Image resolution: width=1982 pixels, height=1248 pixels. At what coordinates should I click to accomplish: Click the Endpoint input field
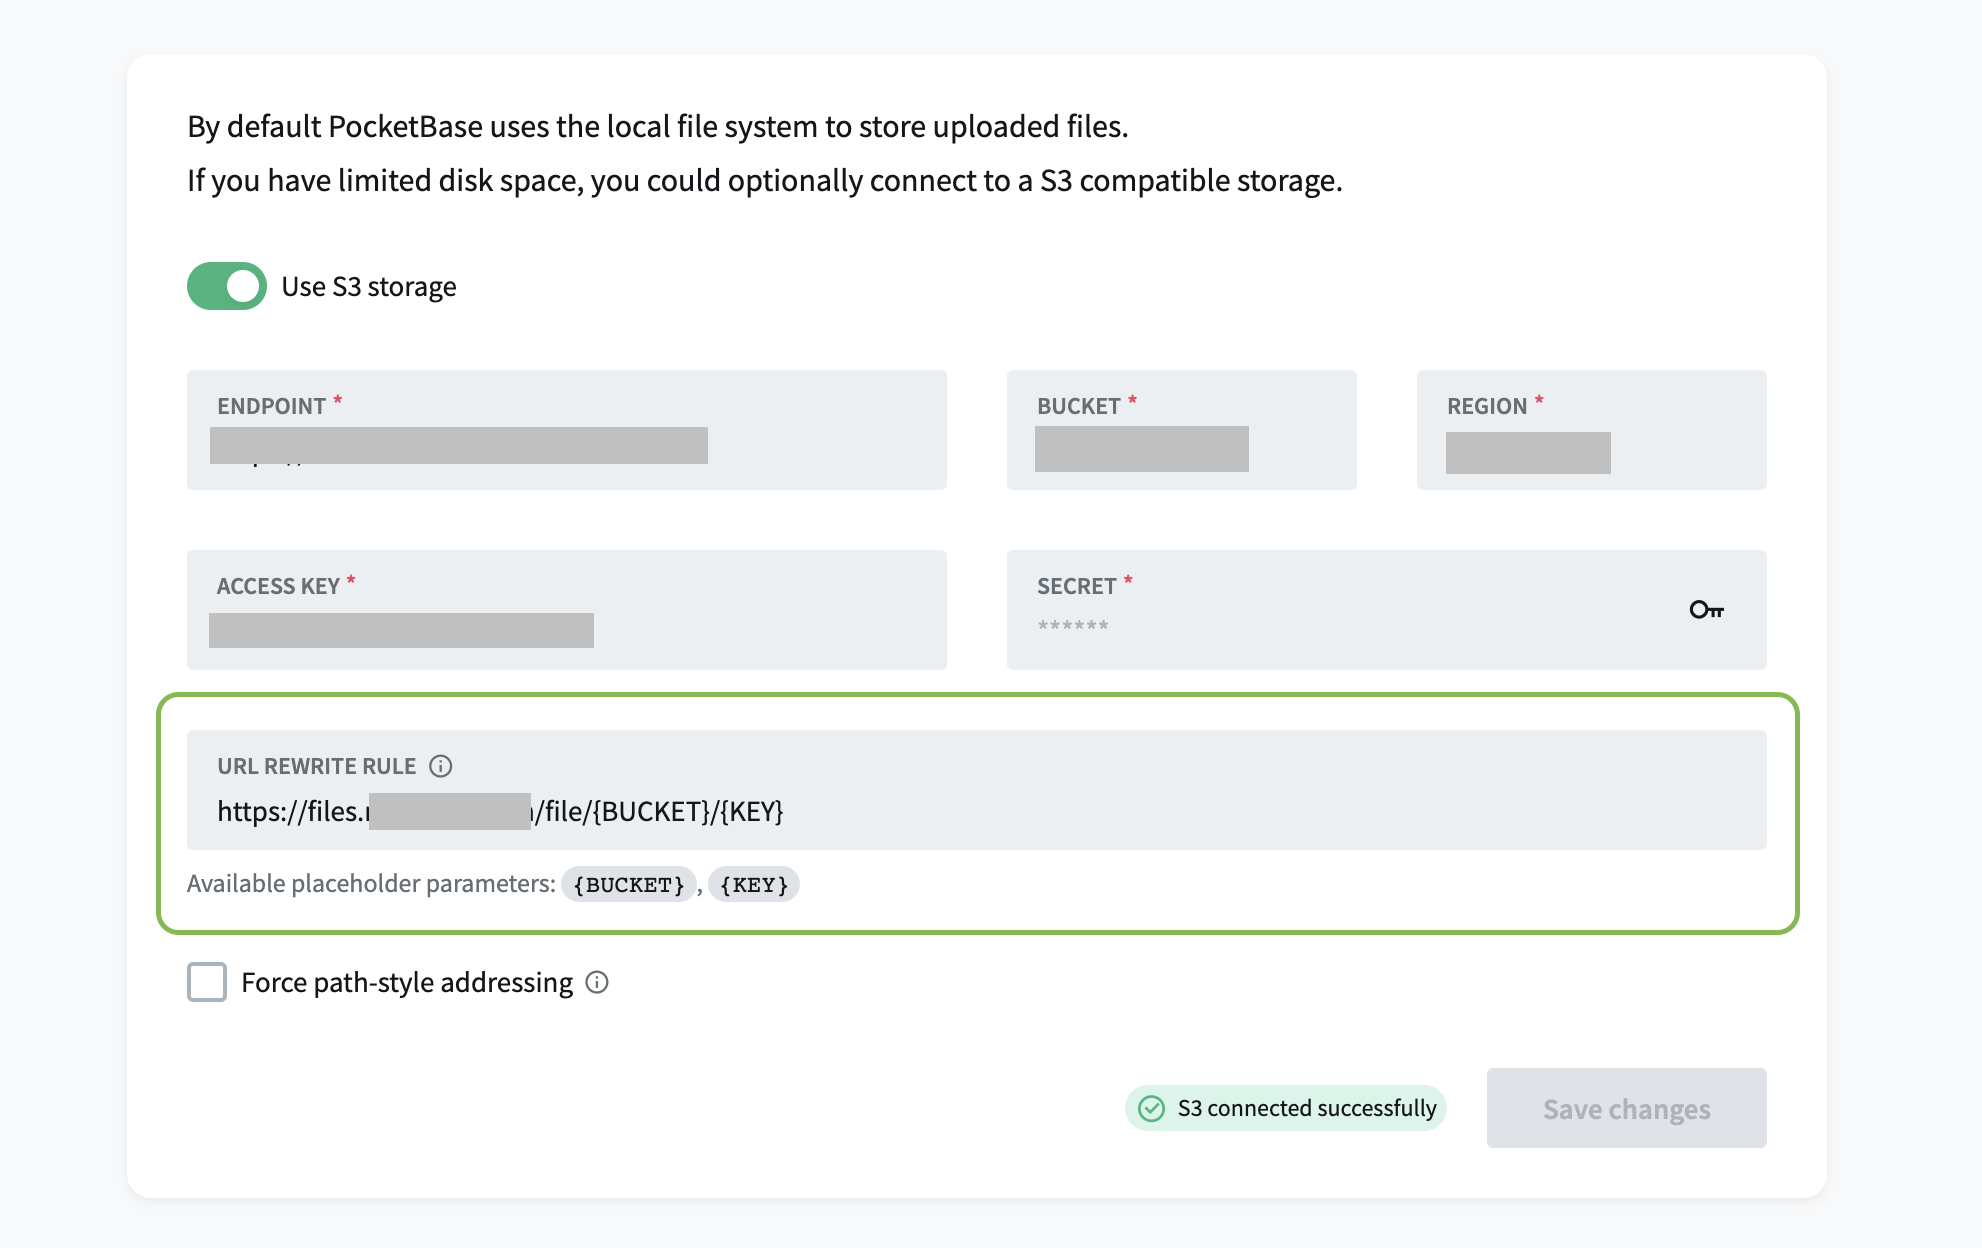point(567,430)
